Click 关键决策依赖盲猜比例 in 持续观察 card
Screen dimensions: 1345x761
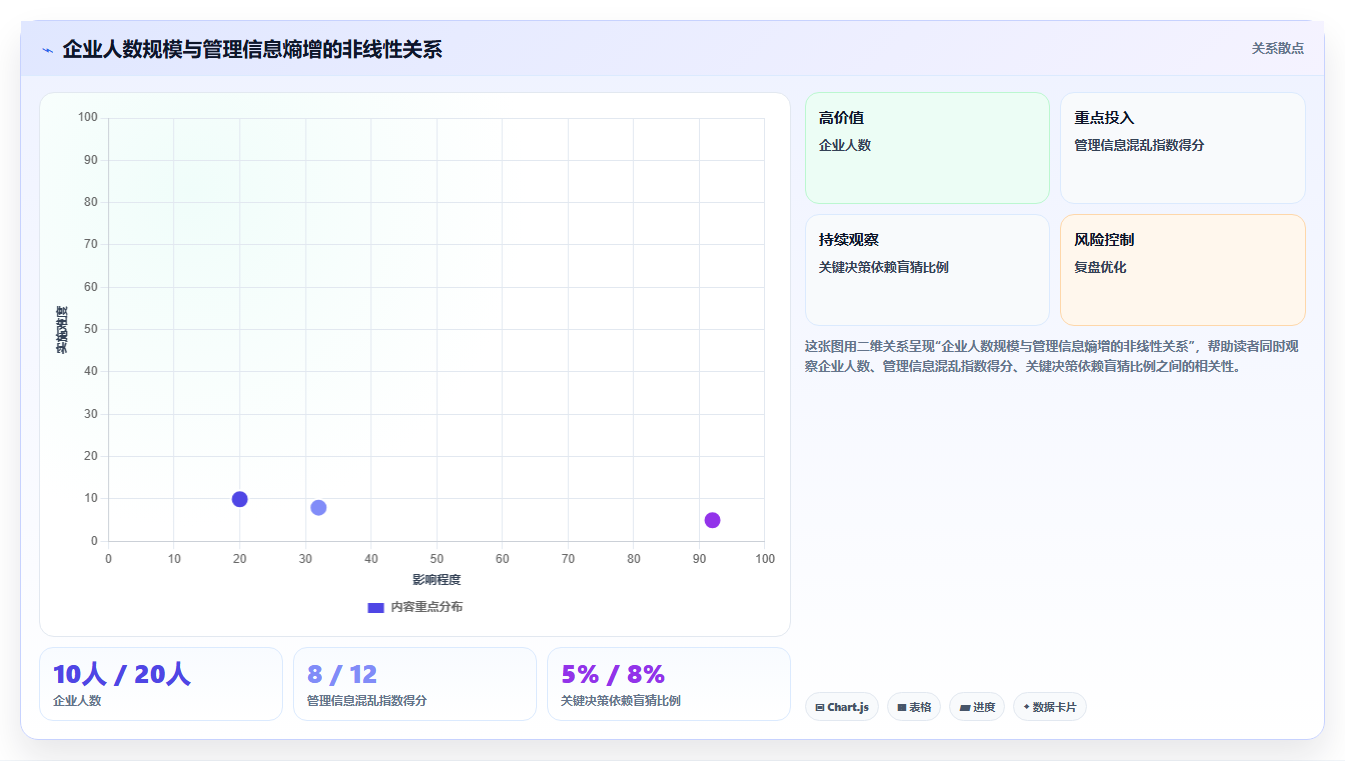[883, 267]
